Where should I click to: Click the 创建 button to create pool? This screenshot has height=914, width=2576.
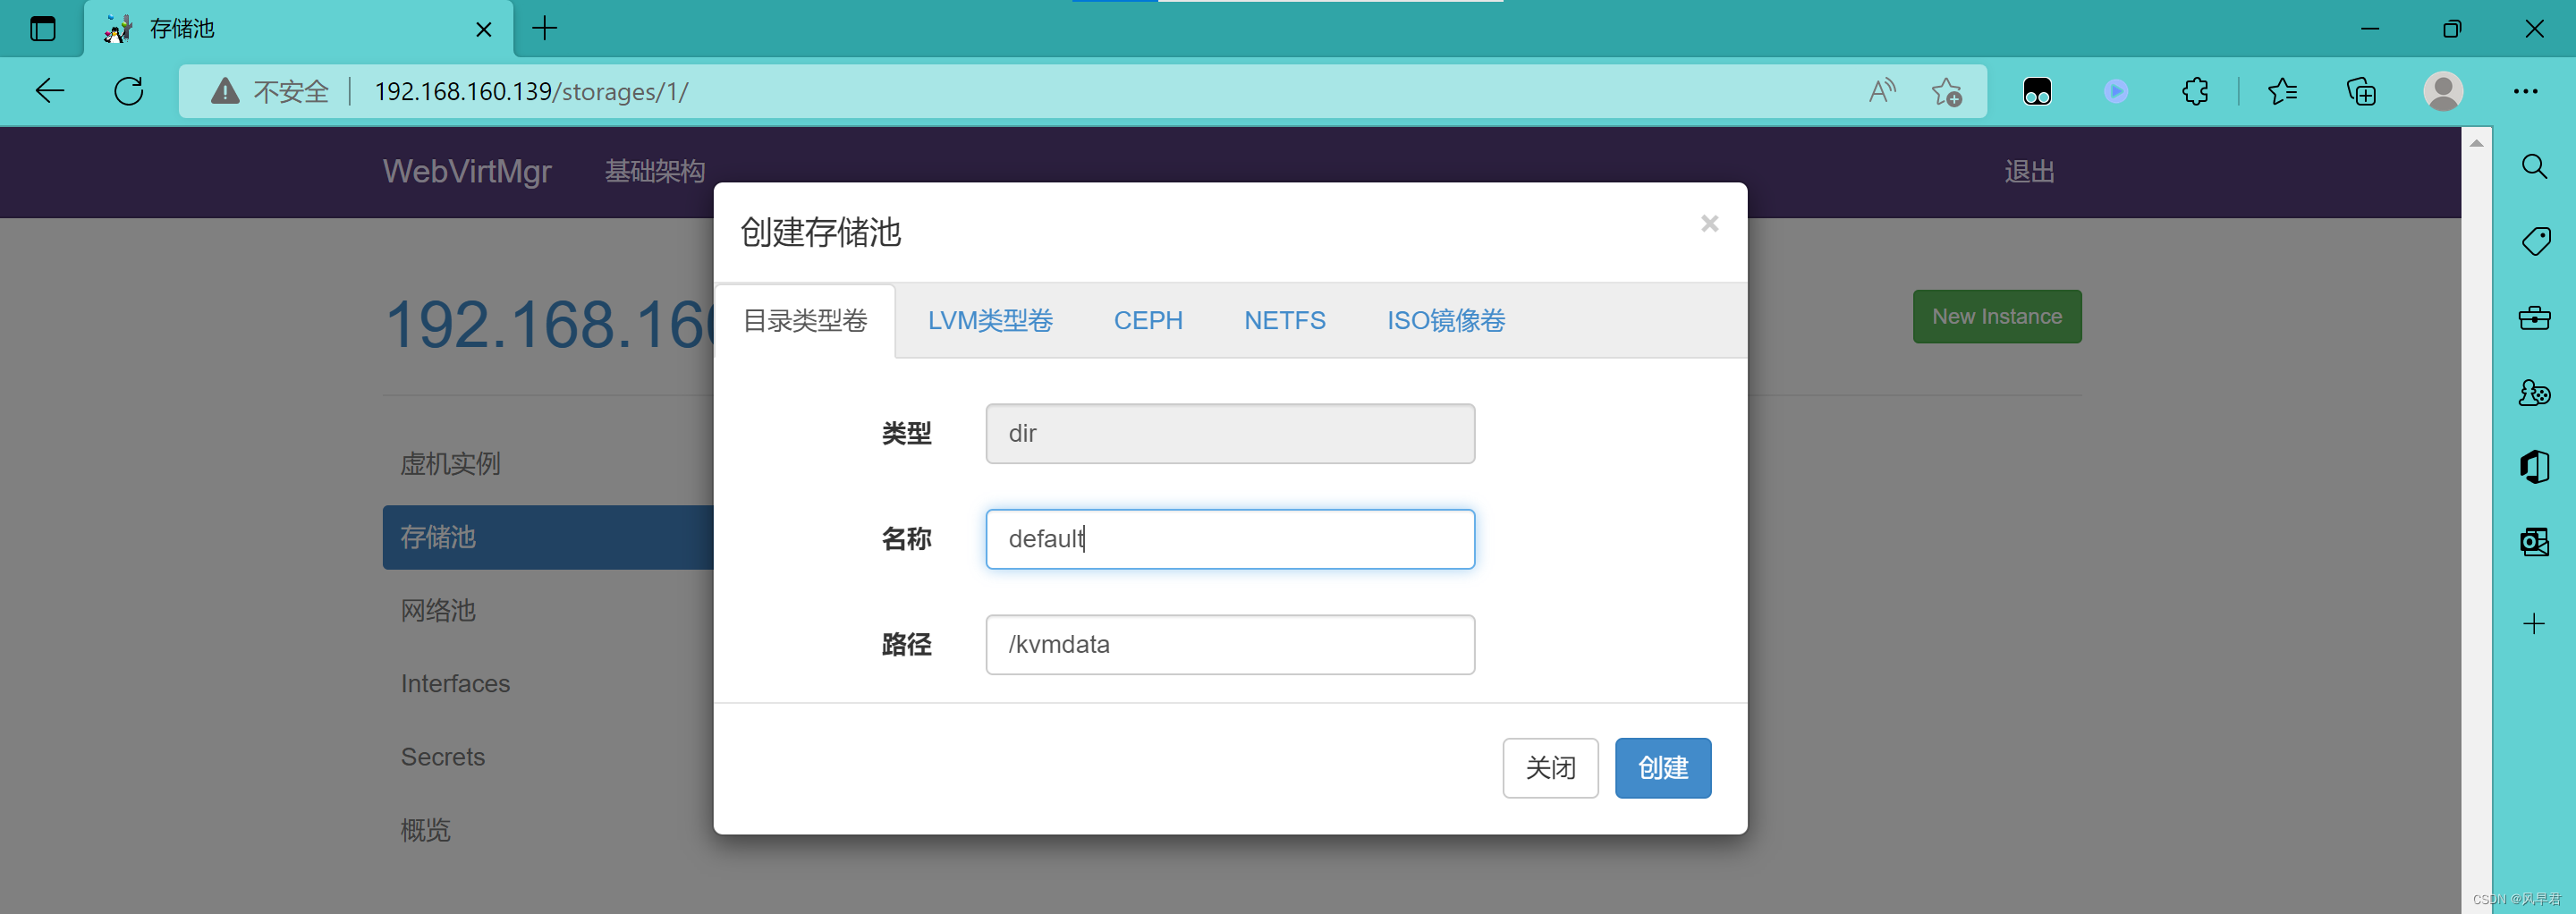click(x=1662, y=768)
